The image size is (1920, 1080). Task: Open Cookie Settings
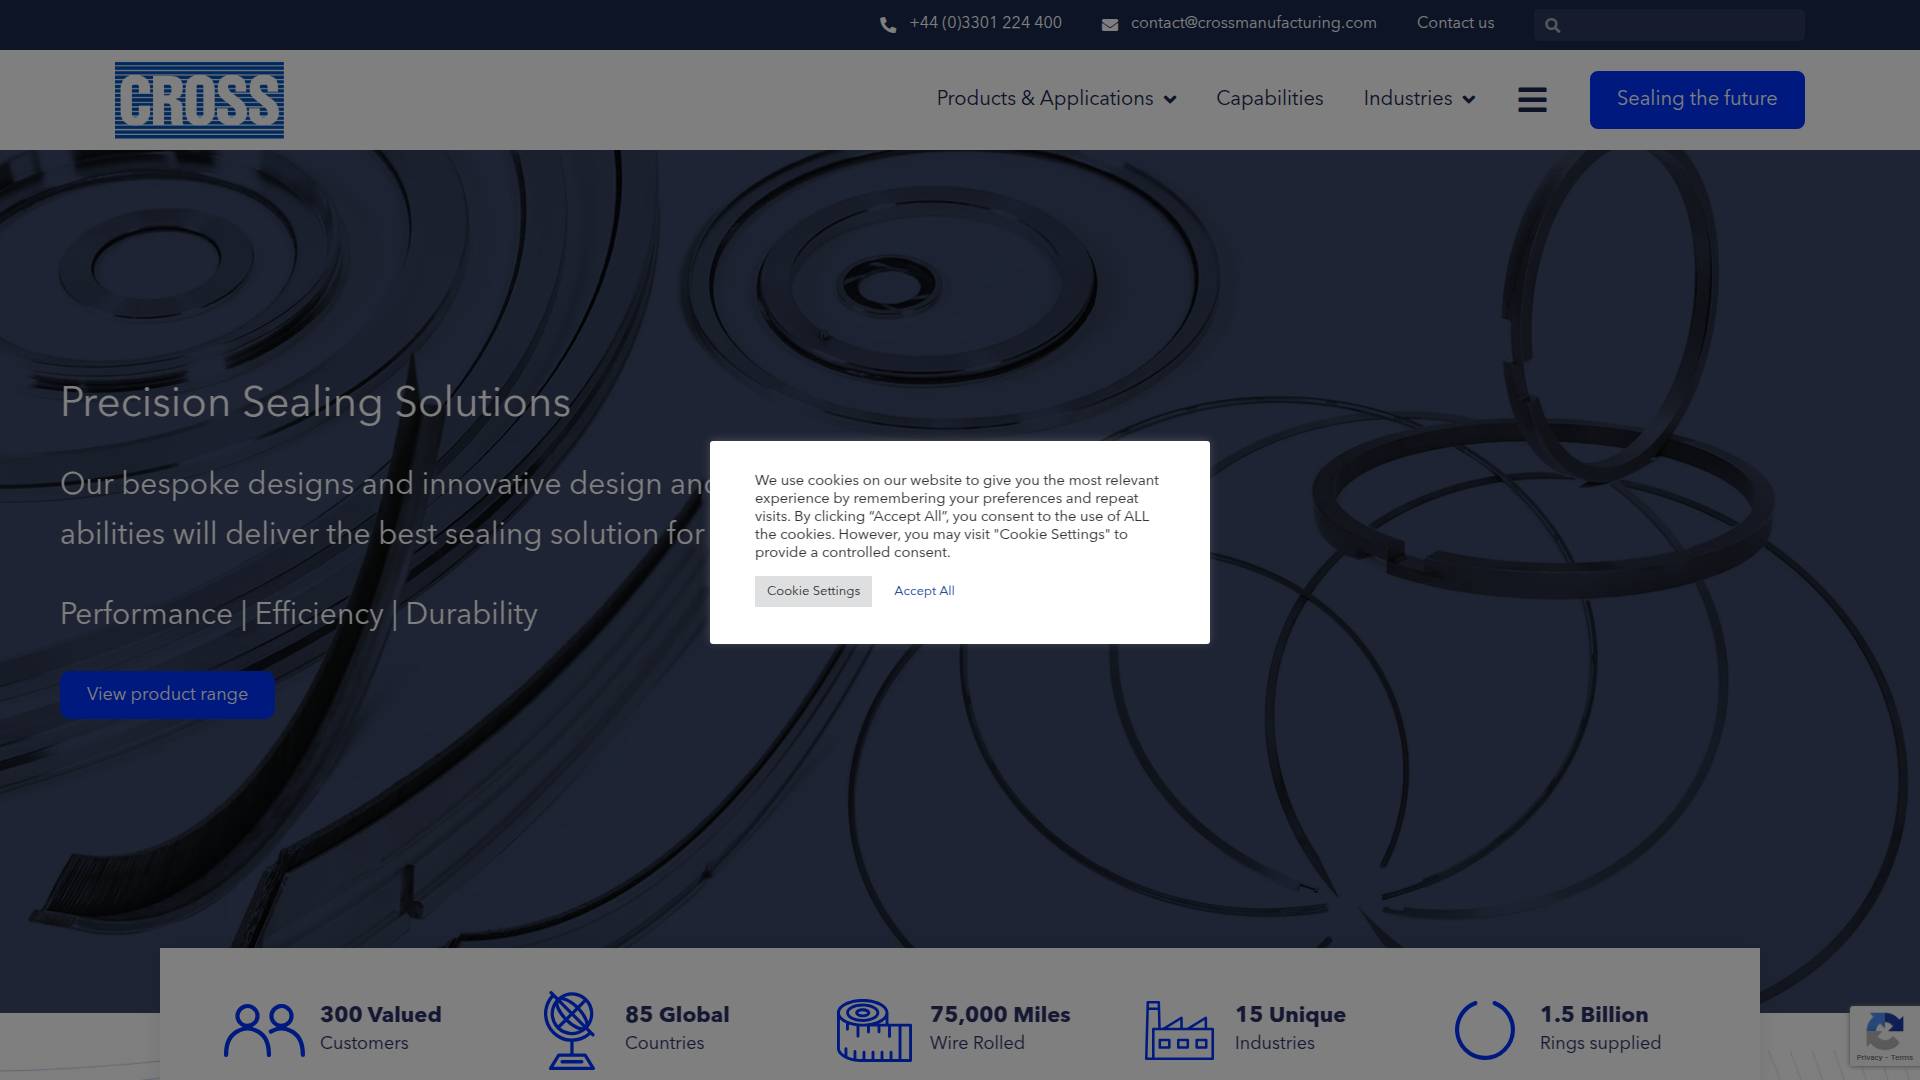[x=813, y=591]
